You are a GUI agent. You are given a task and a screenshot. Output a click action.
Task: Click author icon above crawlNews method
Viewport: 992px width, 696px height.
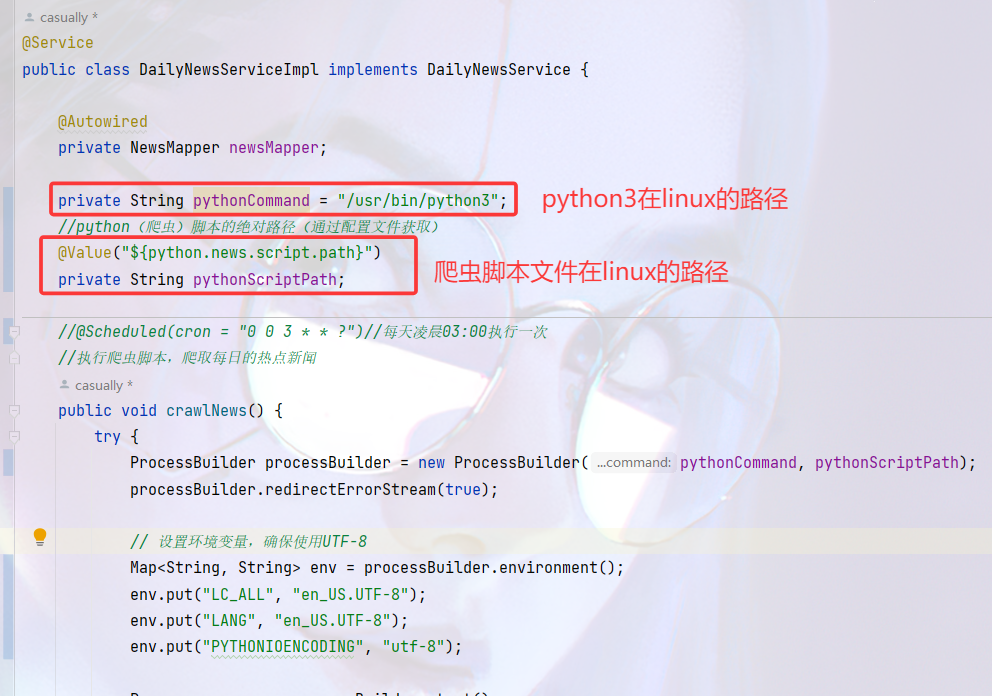64,385
